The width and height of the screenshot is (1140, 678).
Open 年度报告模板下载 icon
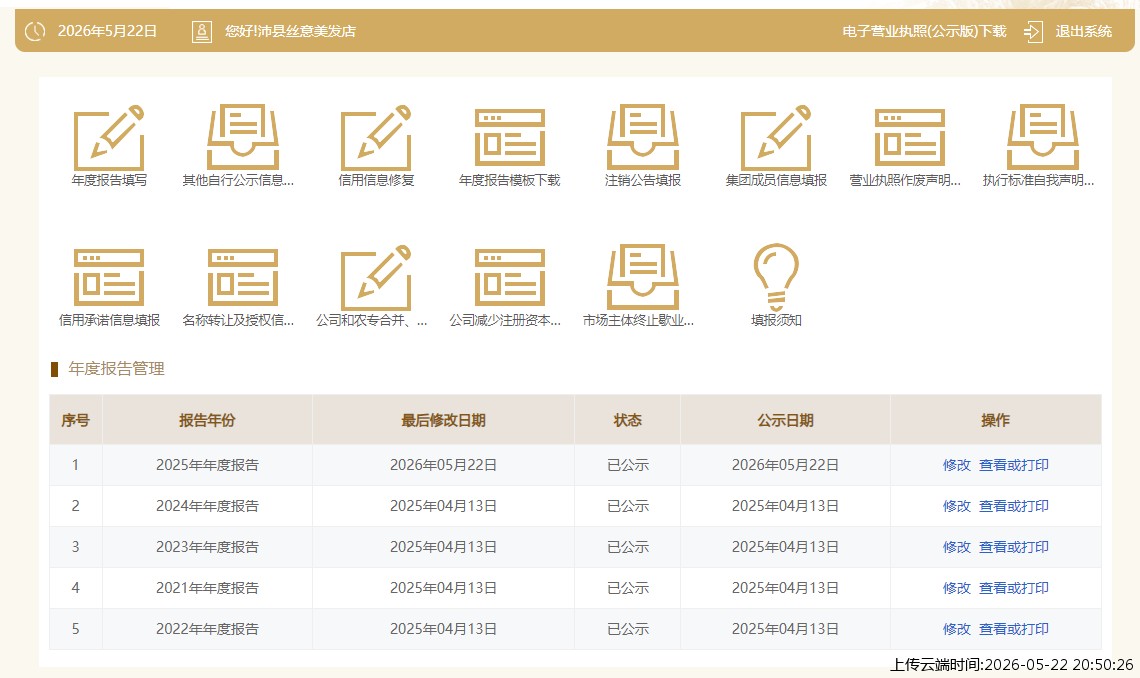[510, 137]
